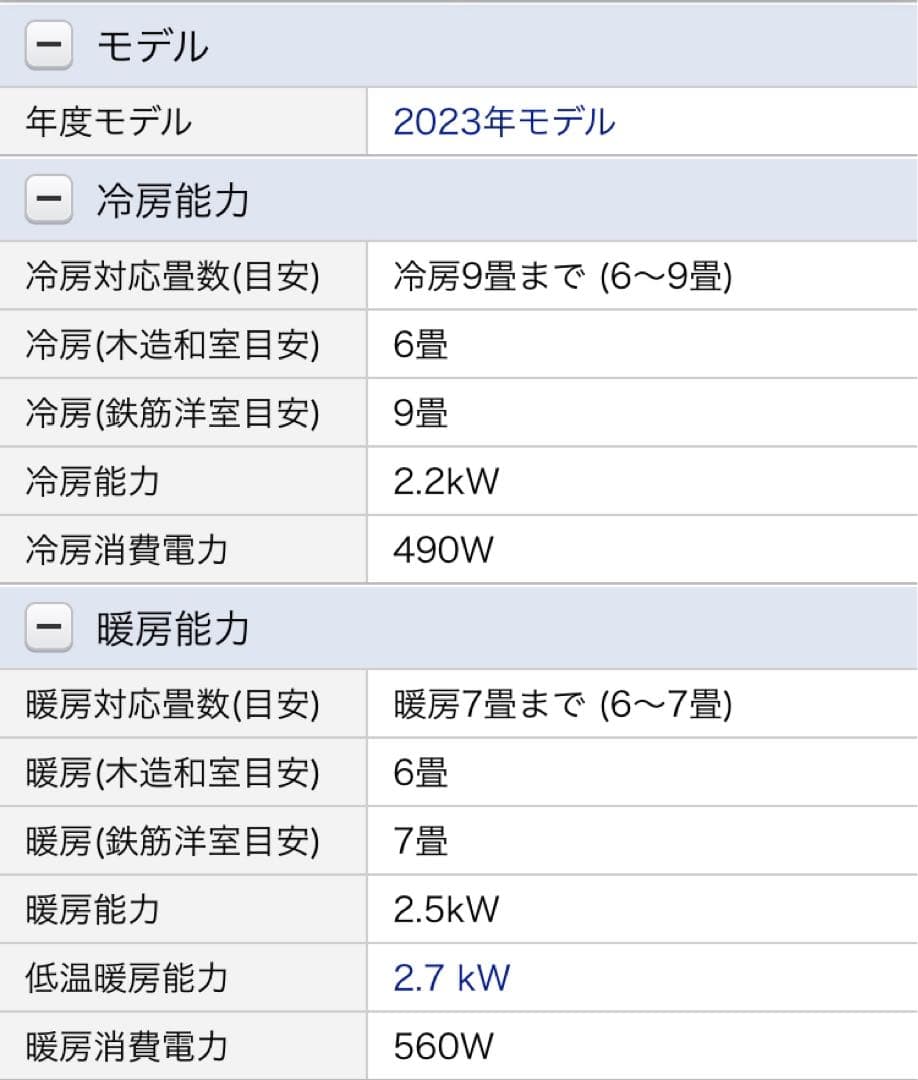Collapse the モデル section with minus button
918x1080 pixels.
(48, 47)
